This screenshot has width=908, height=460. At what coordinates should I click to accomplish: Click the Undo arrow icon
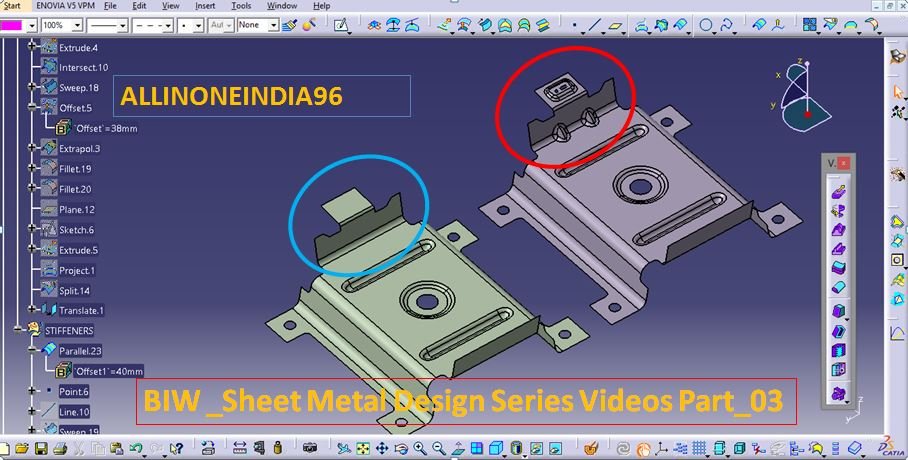(x=136, y=448)
